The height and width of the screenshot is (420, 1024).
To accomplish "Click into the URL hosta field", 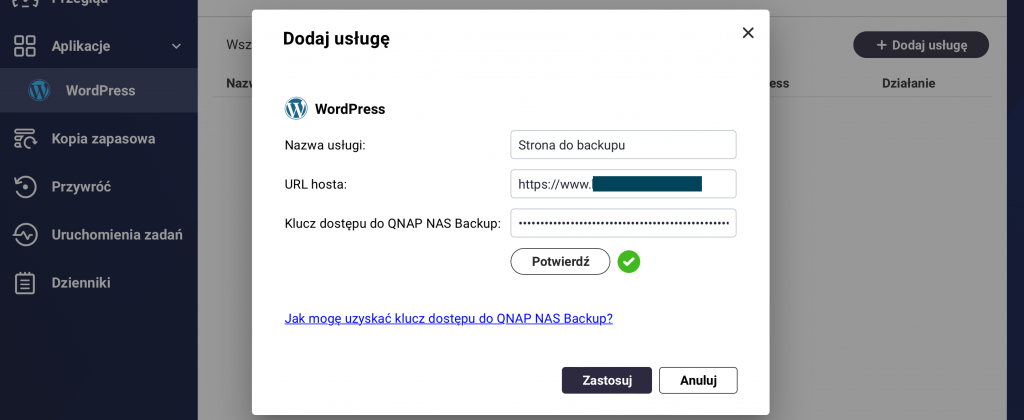I will [623, 184].
